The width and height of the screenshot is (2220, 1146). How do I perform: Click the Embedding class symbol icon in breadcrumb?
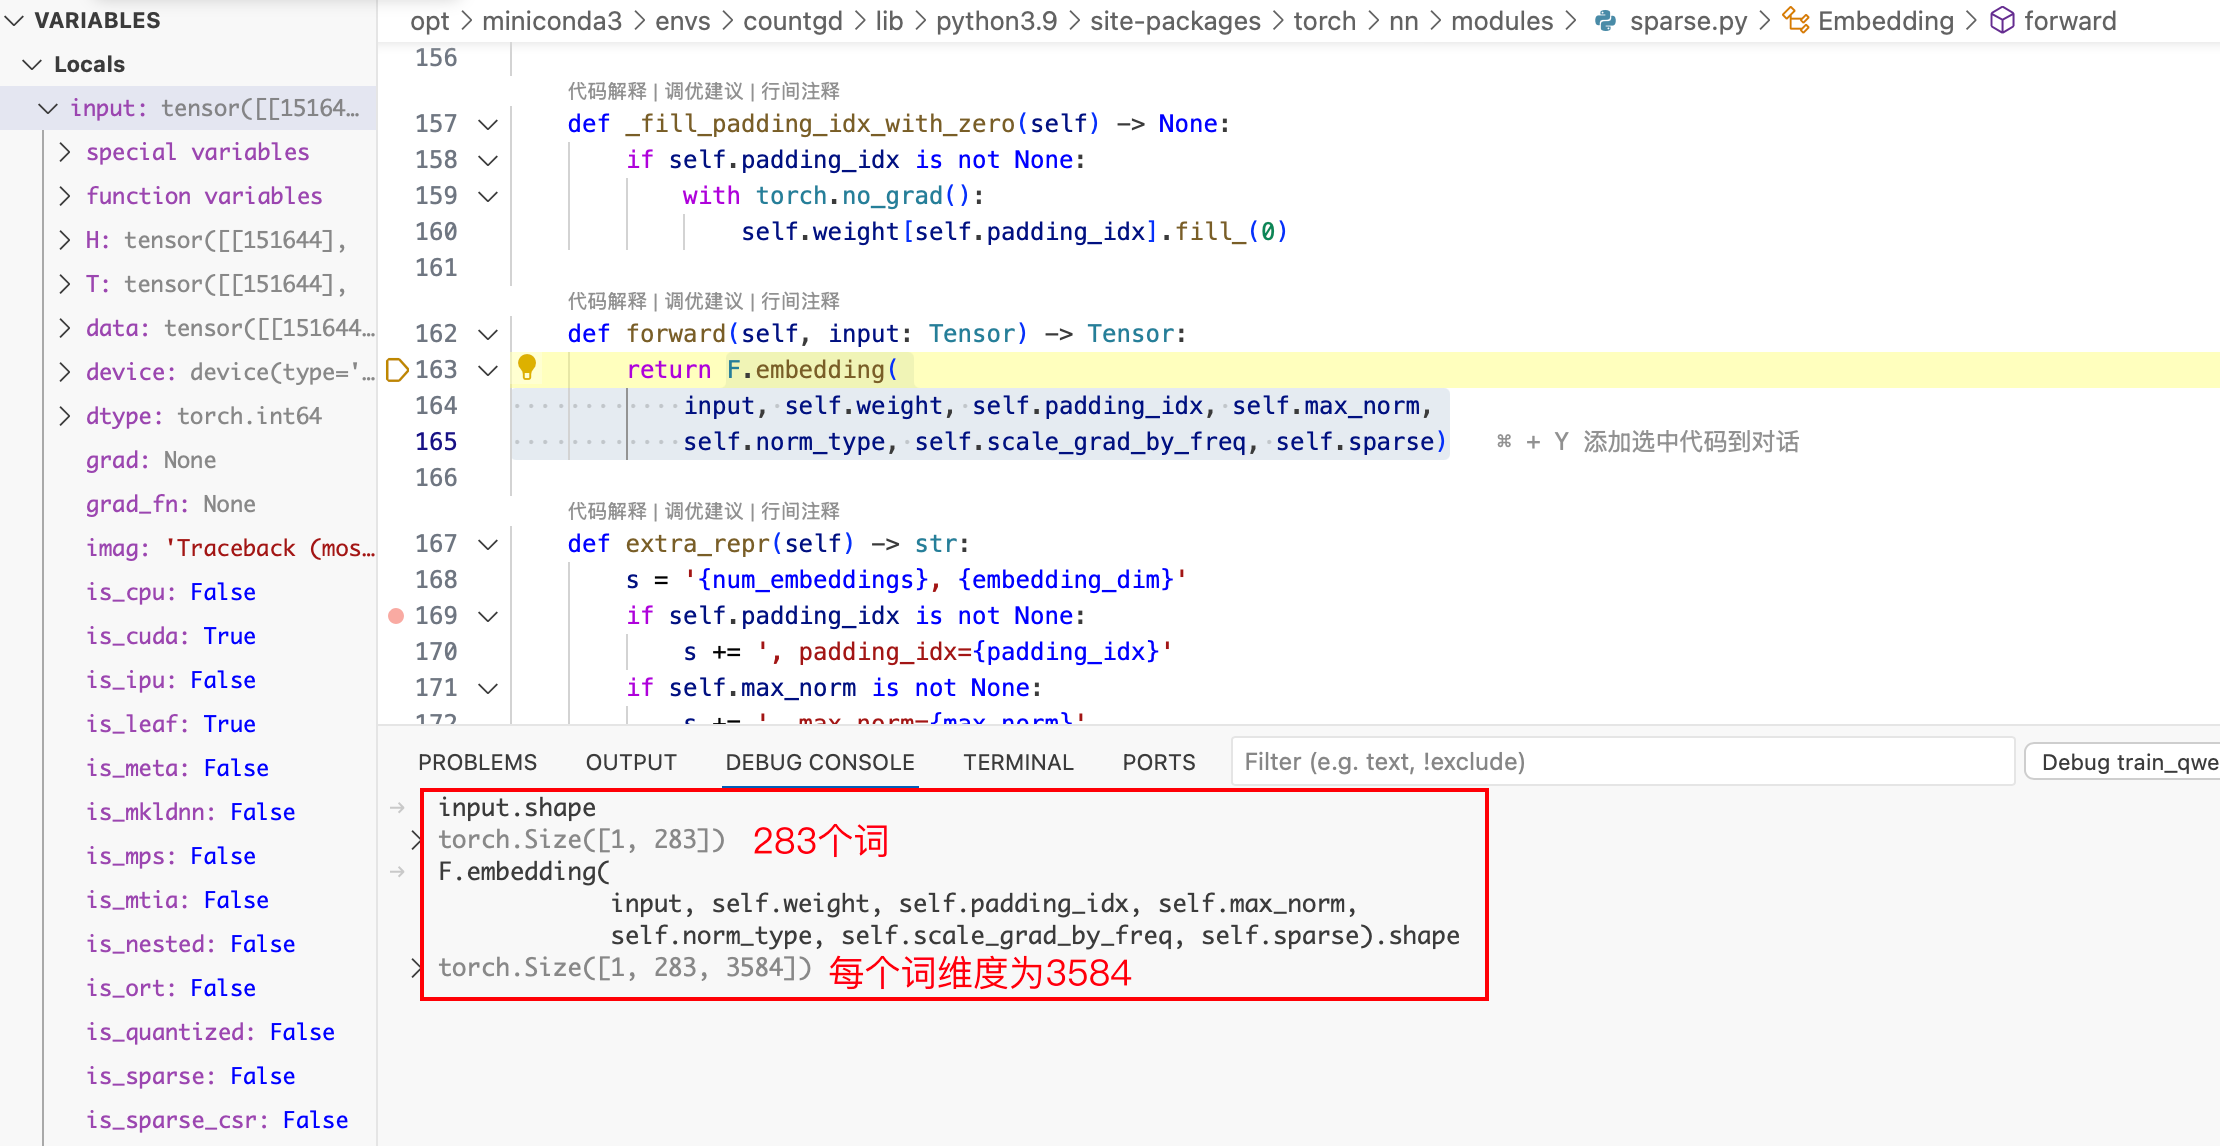[x=1796, y=21]
